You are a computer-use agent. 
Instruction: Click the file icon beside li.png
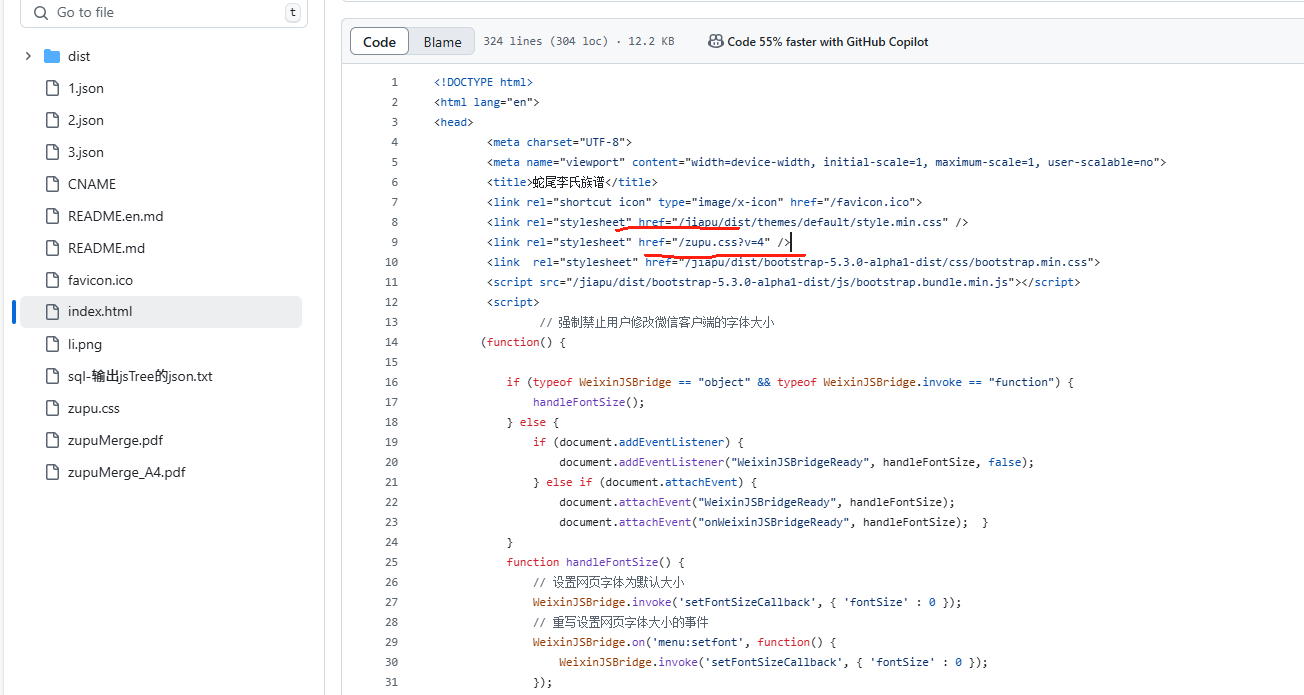point(52,344)
